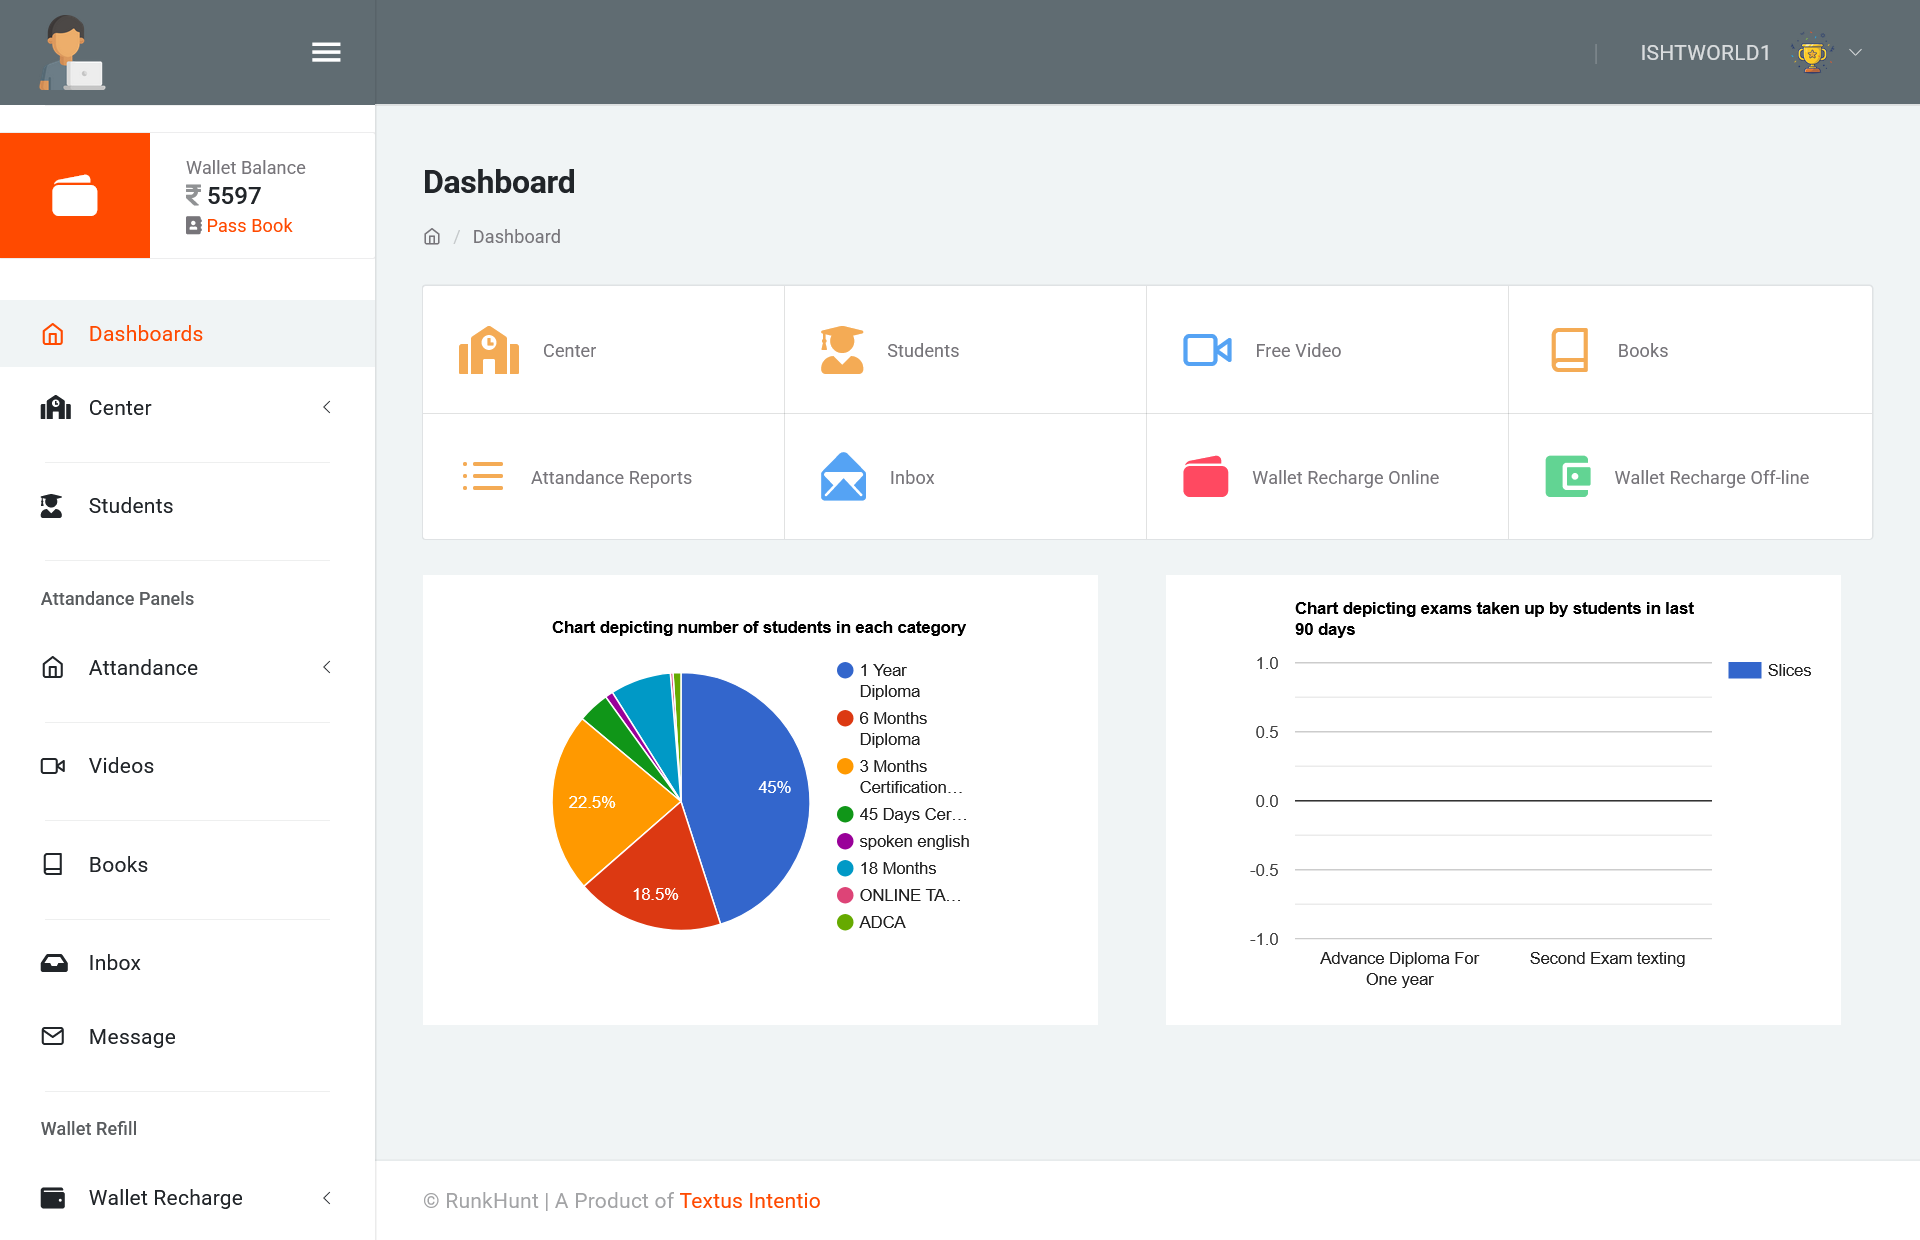Toggle the 1 Year Diploma legend swatch

845,670
